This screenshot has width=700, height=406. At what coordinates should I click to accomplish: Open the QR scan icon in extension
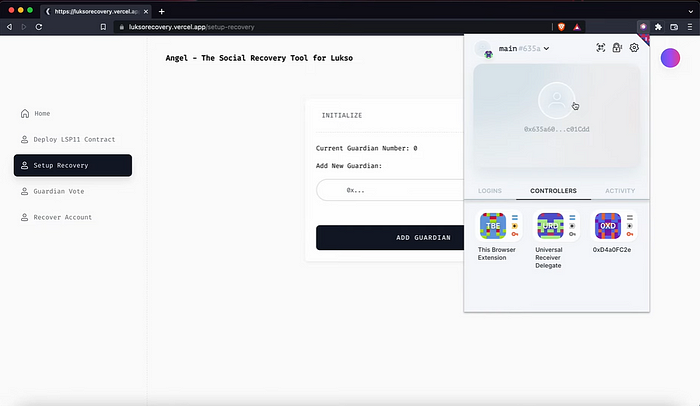click(x=600, y=48)
